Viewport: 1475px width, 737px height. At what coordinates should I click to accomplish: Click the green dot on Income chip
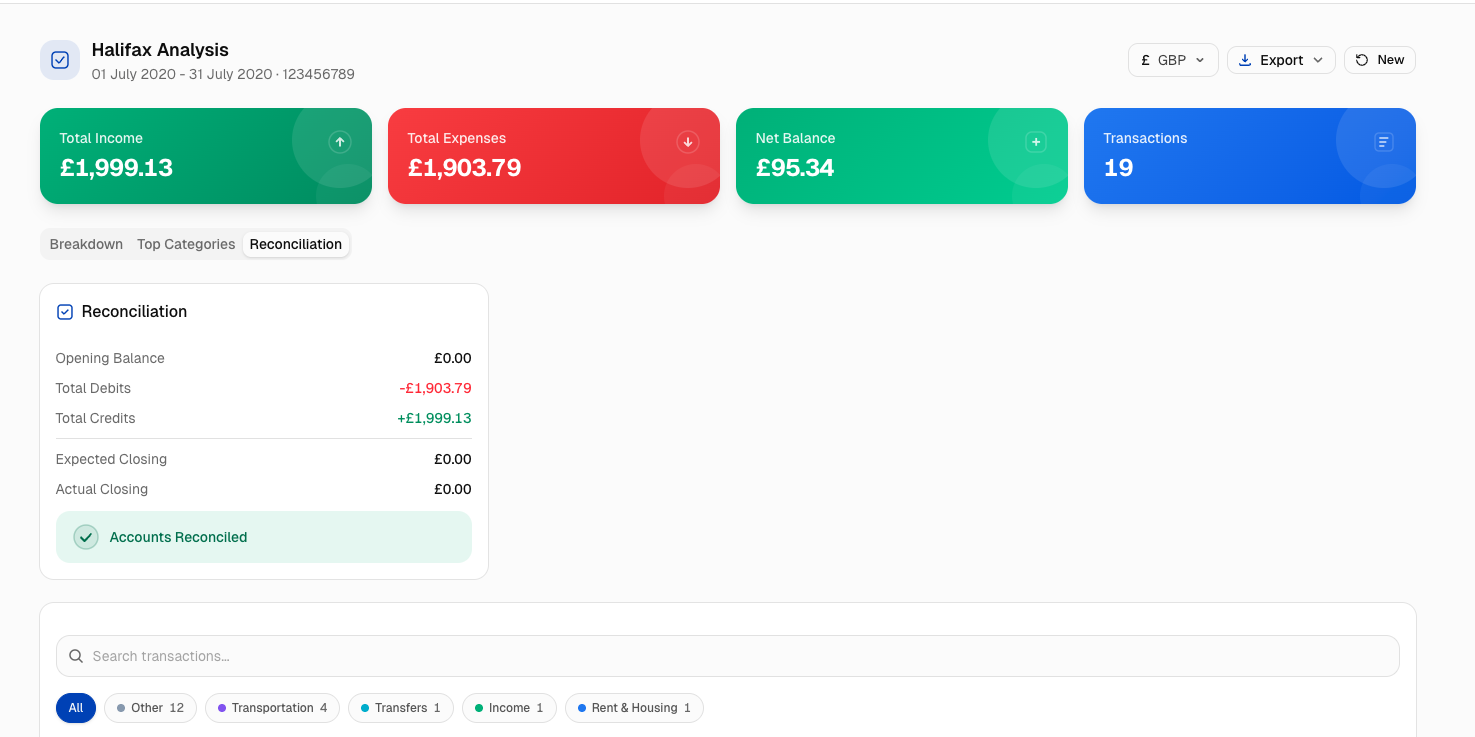pyautogui.click(x=479, y=708)
